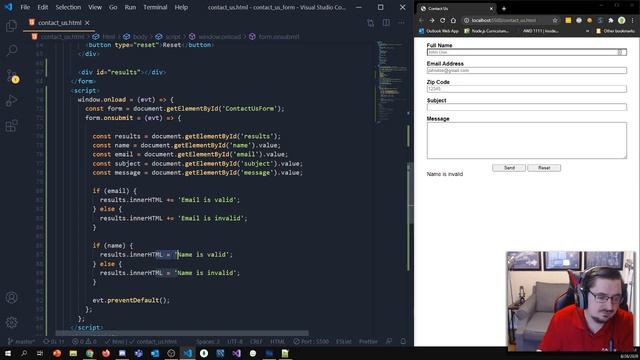Click the HTML language mode status item
This screenshot has height=360, width=640.
[x=278, y=341]
